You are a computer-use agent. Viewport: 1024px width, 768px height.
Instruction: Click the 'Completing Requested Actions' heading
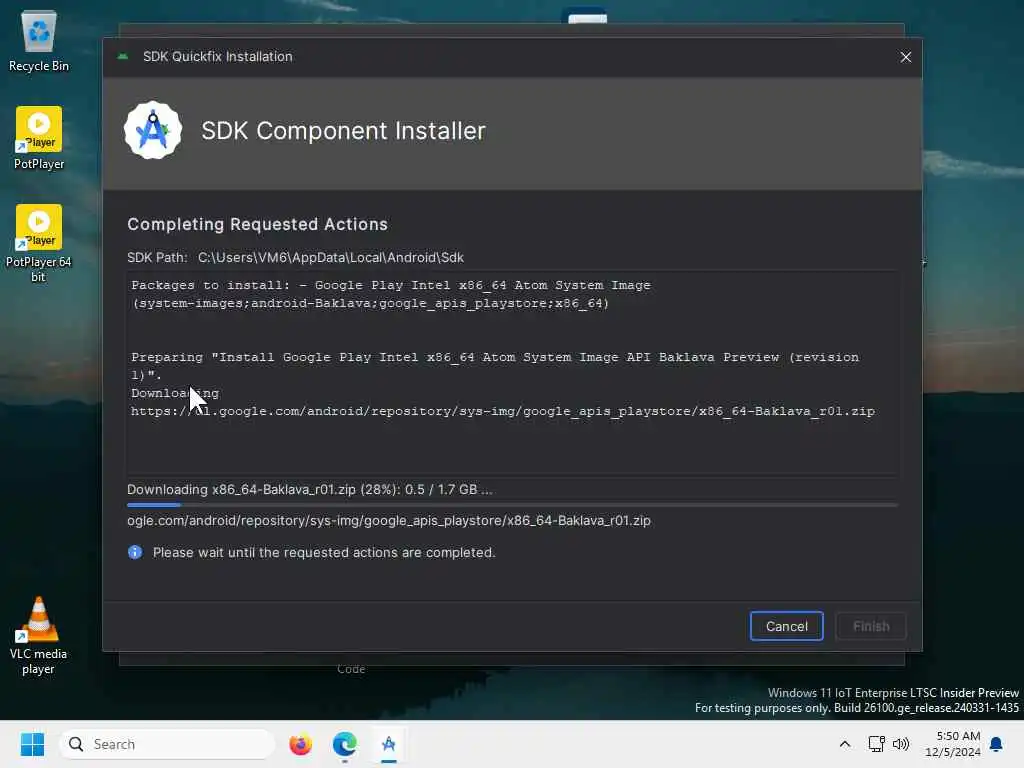click(x=257, y=224)
